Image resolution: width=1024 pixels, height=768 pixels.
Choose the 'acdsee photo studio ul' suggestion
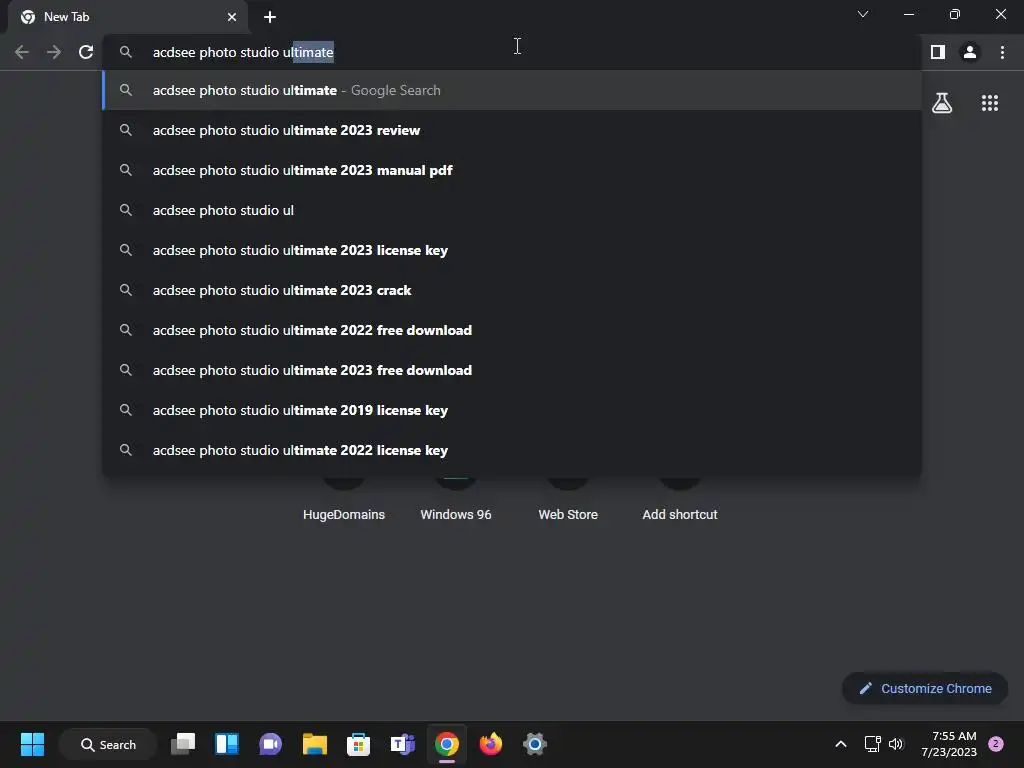pyautogui.click(x=512, y=210)
